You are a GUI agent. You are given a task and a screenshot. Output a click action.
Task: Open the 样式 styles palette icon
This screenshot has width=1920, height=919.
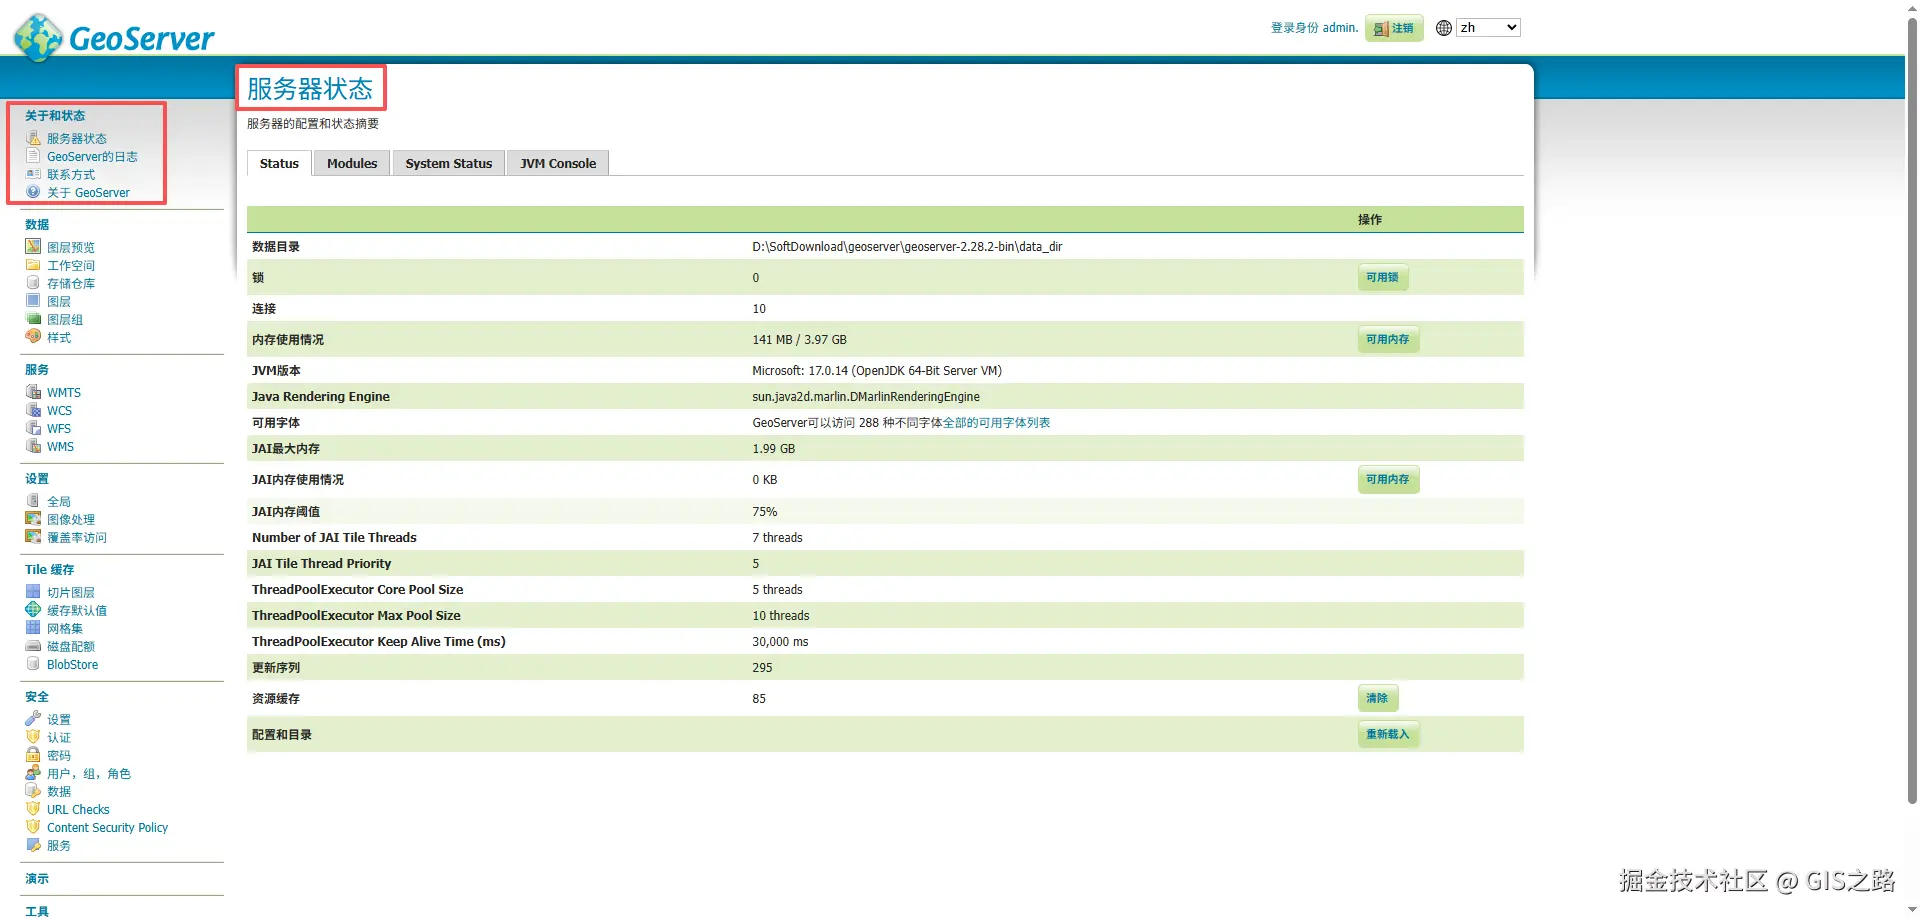pyautogui.click(x=33, y=337)
